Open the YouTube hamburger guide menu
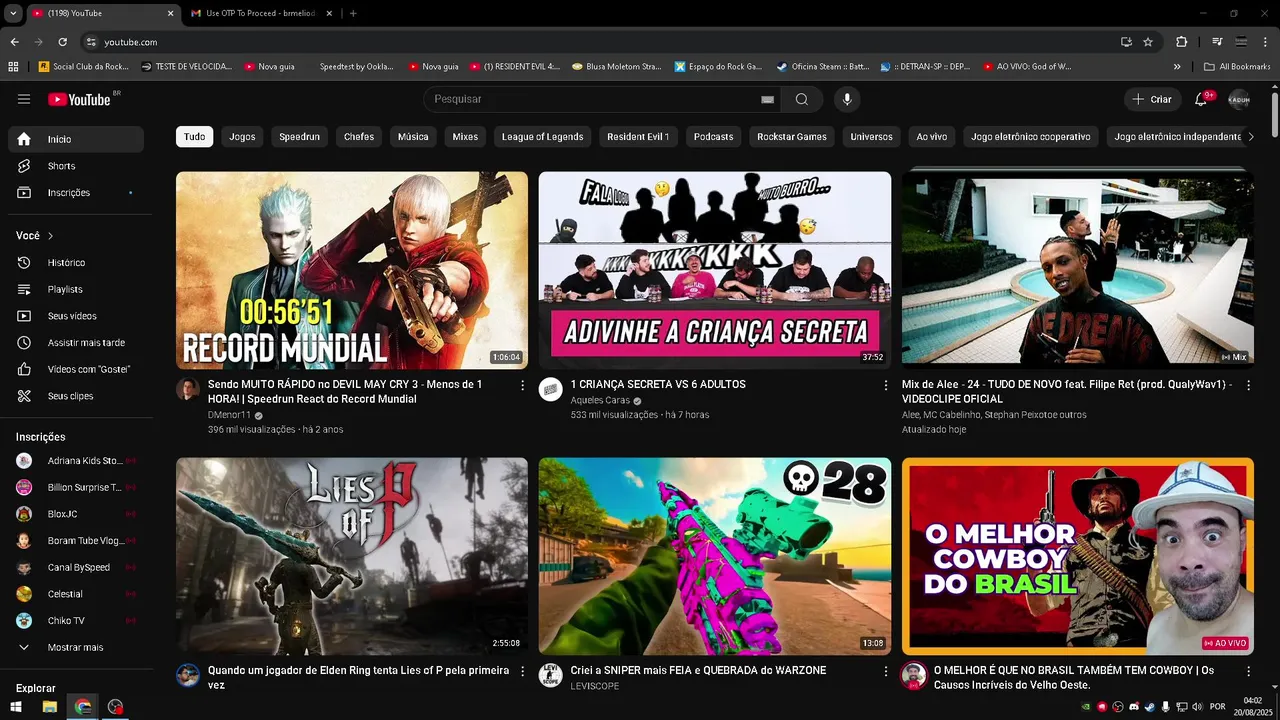The height and width of the screenshot is (720, 1280). [x=24, y=99]
